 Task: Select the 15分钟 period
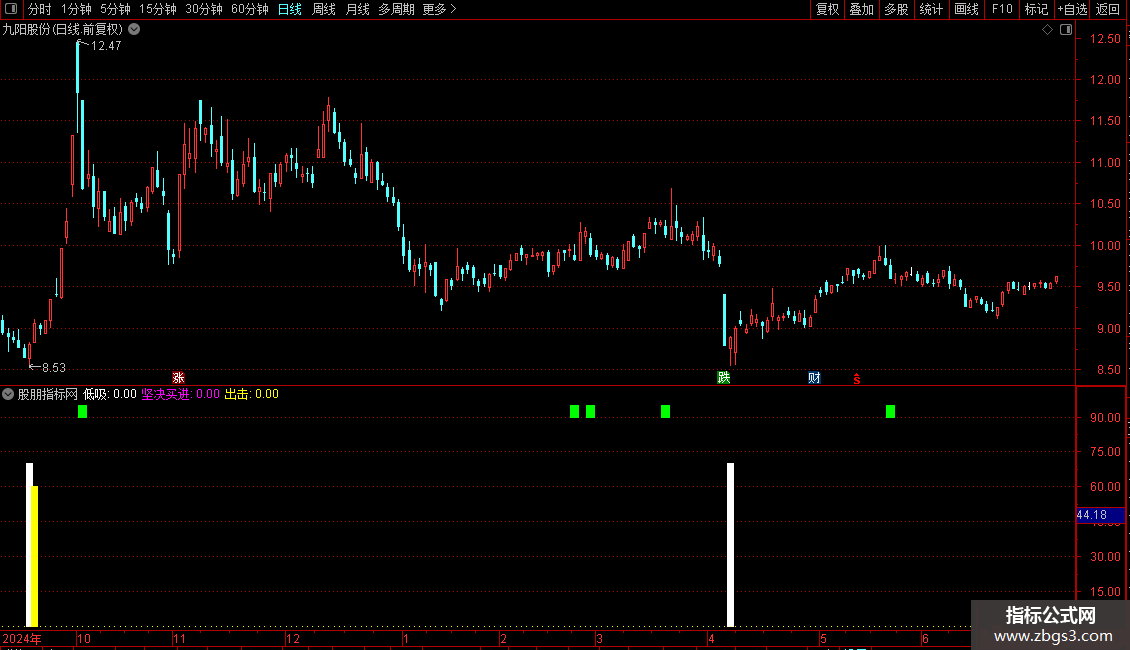point(158,9)
